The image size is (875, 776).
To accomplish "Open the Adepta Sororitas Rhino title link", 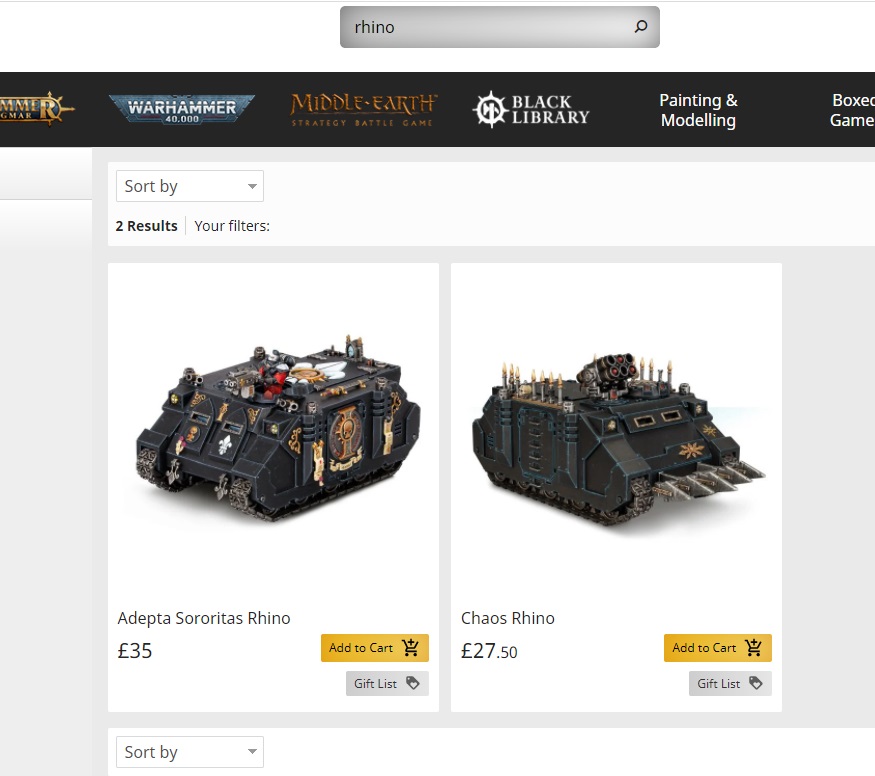I will 204,618.
